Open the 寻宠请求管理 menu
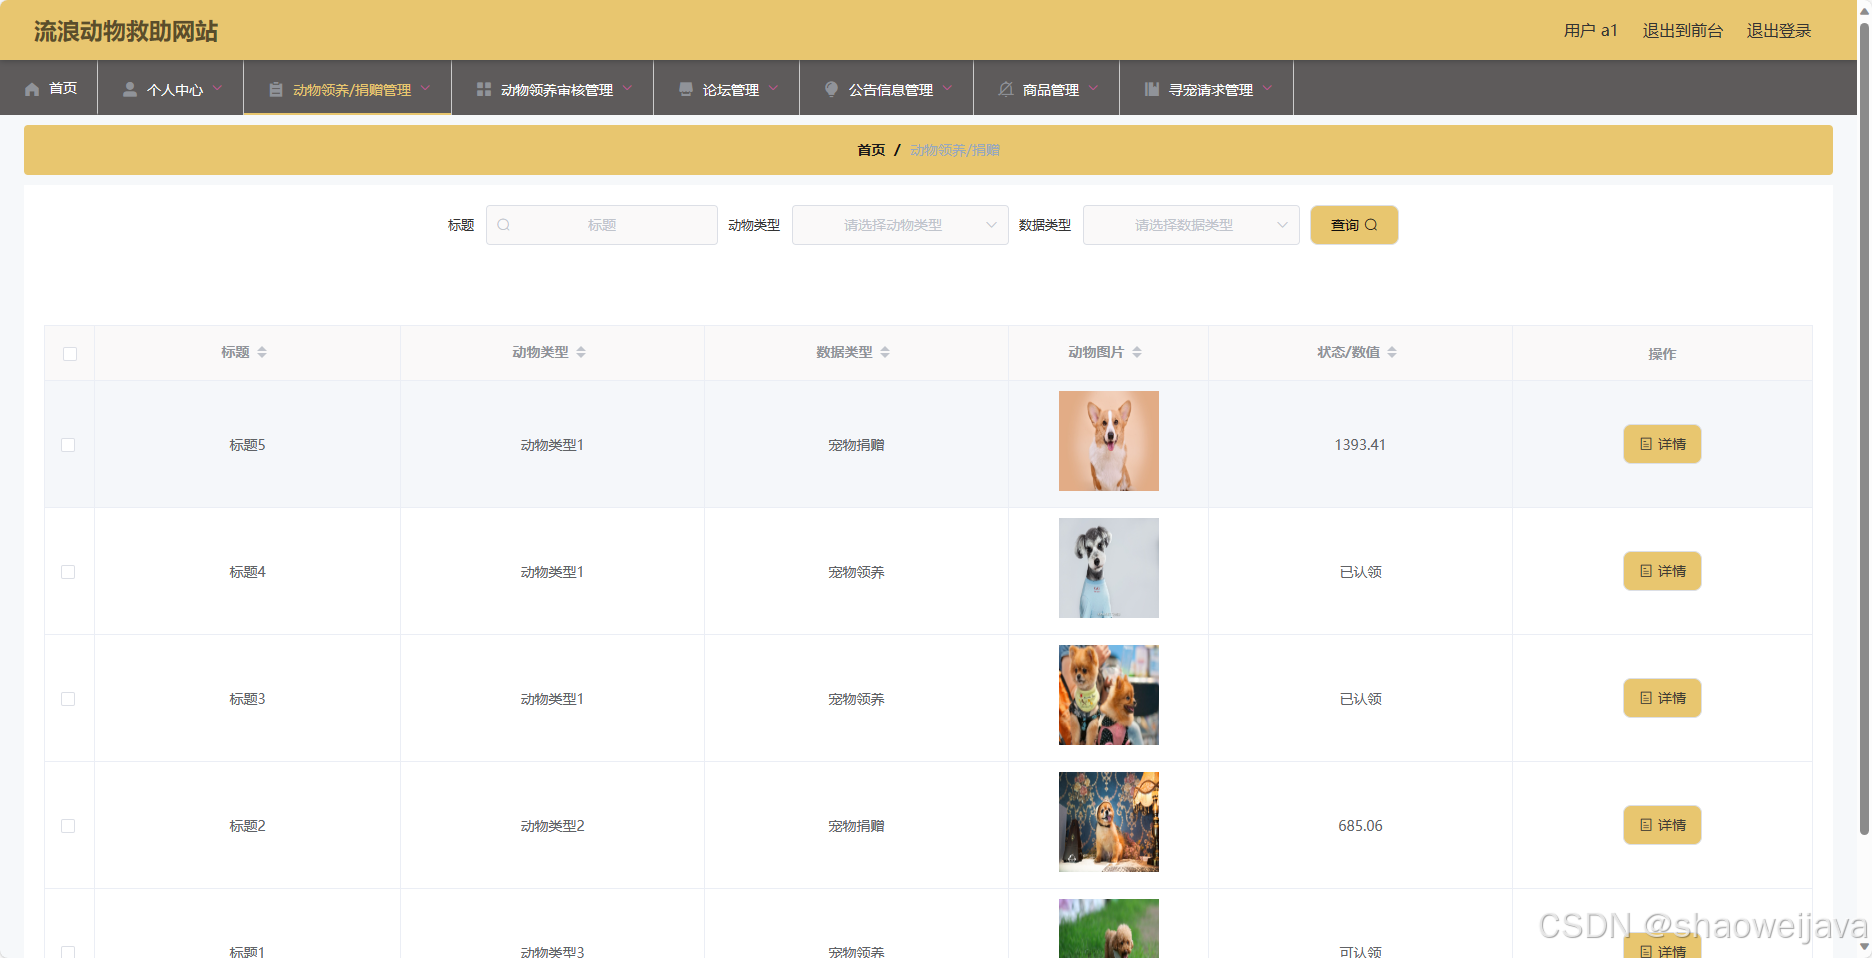The height and width of the screenshot is (958, 1872). click(x=1207, y=88)
